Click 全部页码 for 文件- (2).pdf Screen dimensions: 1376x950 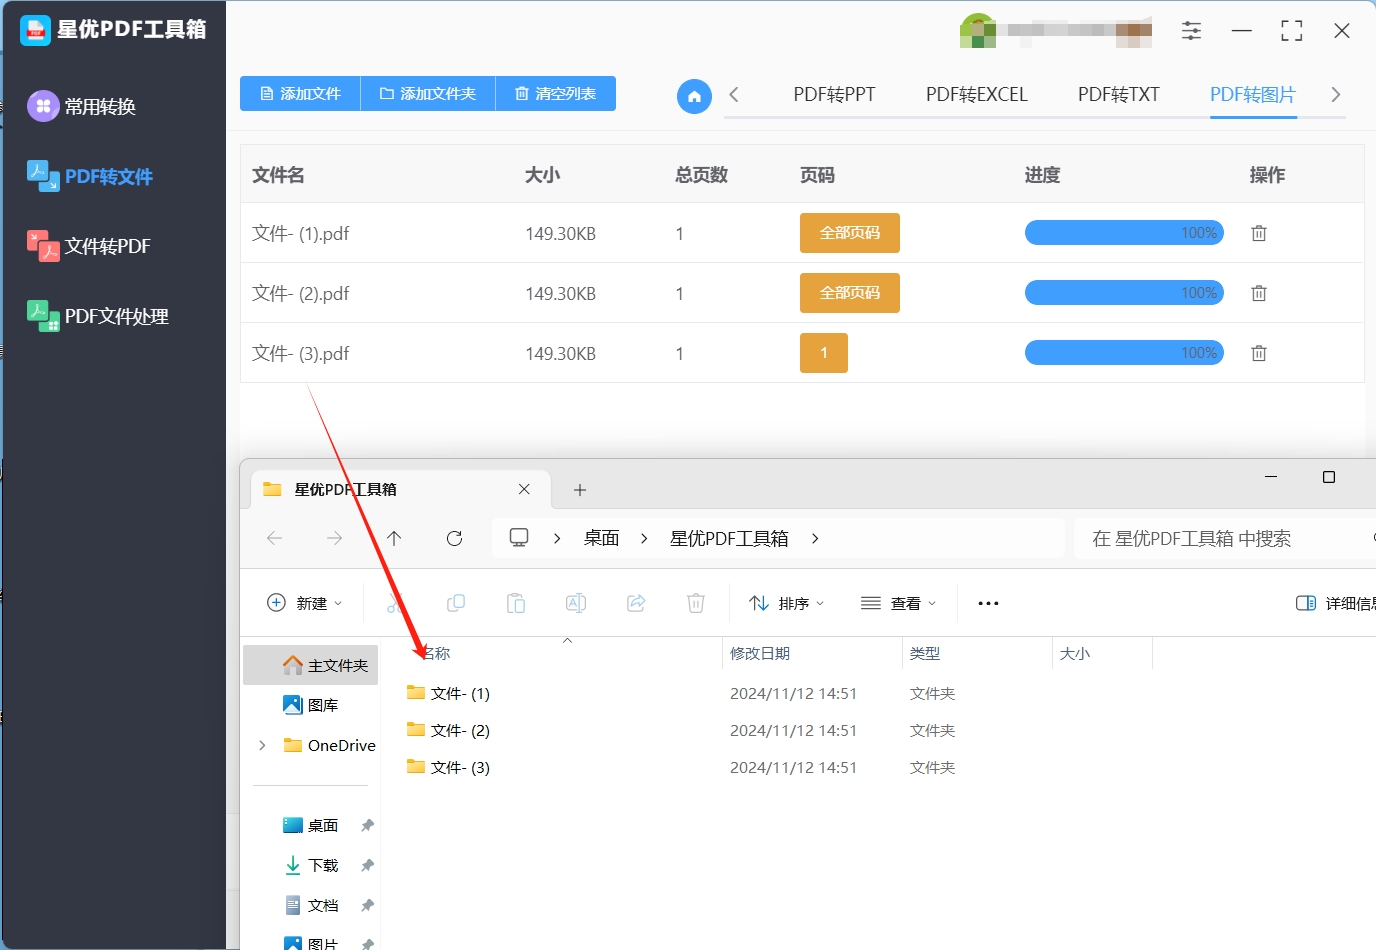point(850,293)
